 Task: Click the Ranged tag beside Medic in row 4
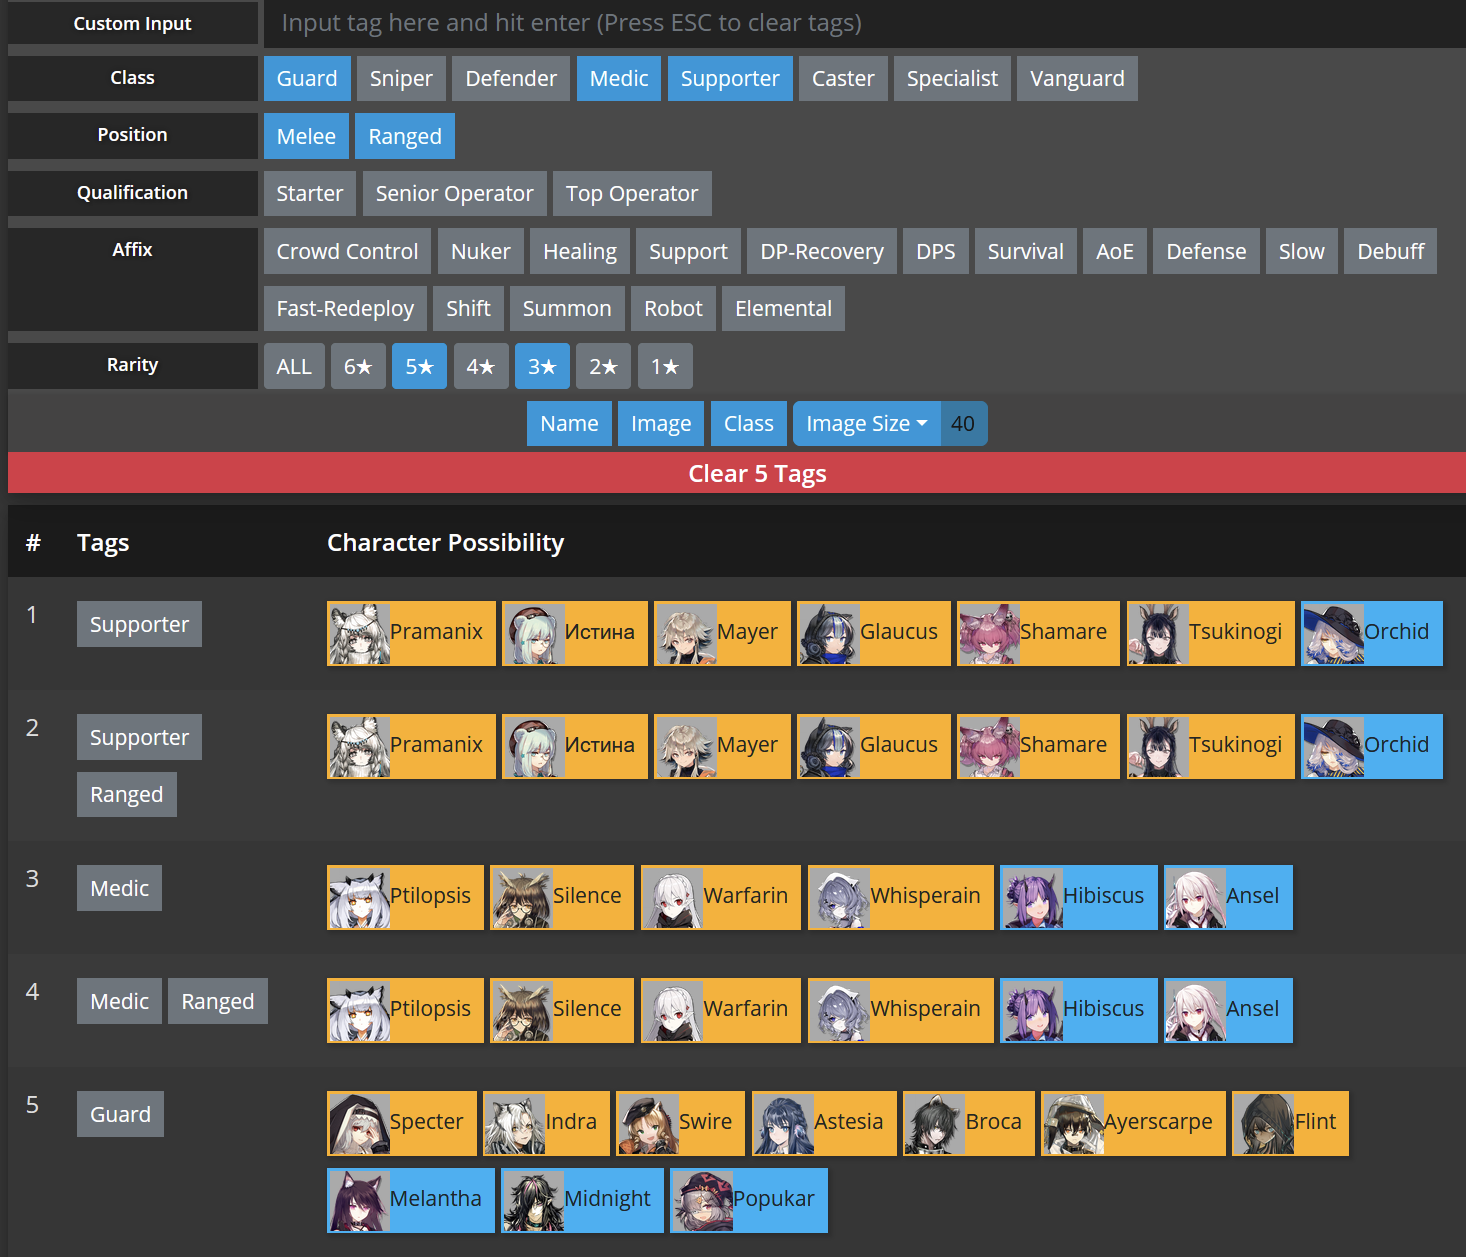(x=218, y=1001)
